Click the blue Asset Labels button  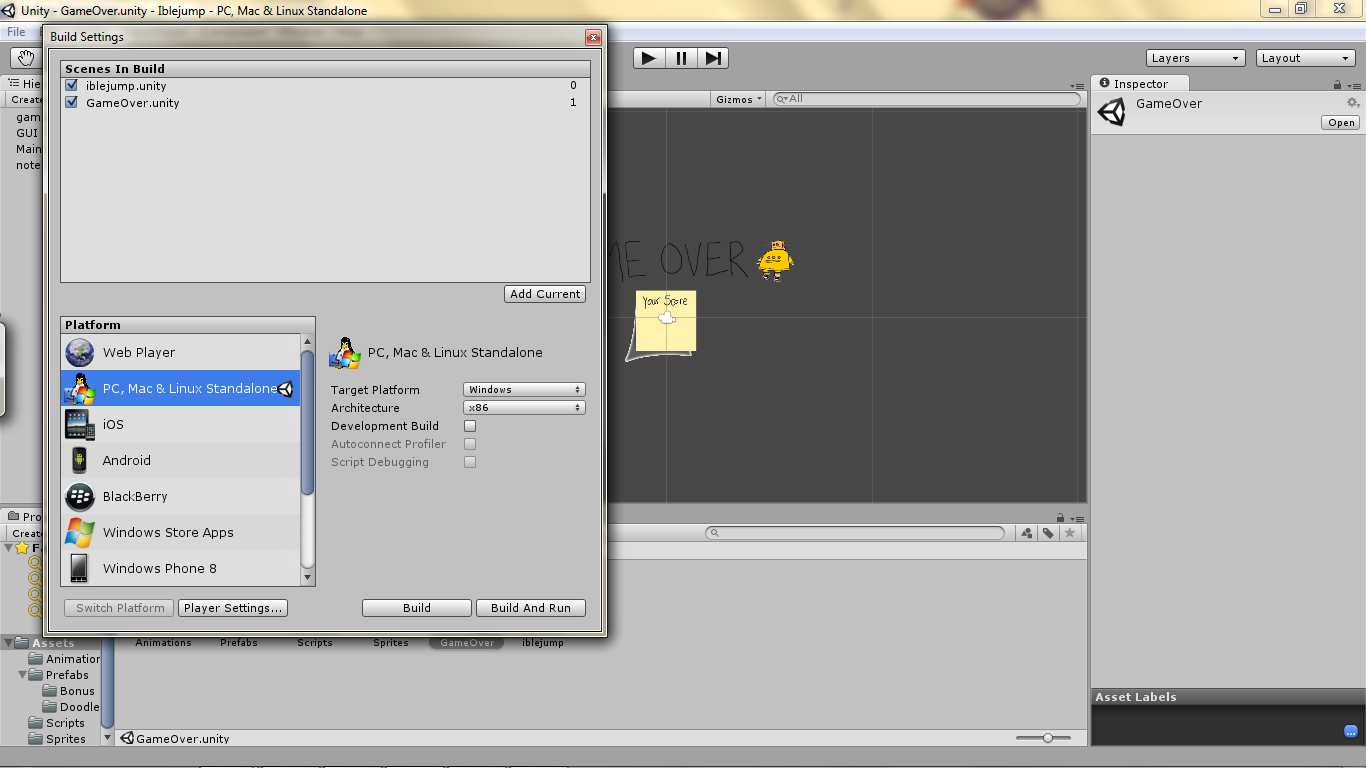point(1351,732)
